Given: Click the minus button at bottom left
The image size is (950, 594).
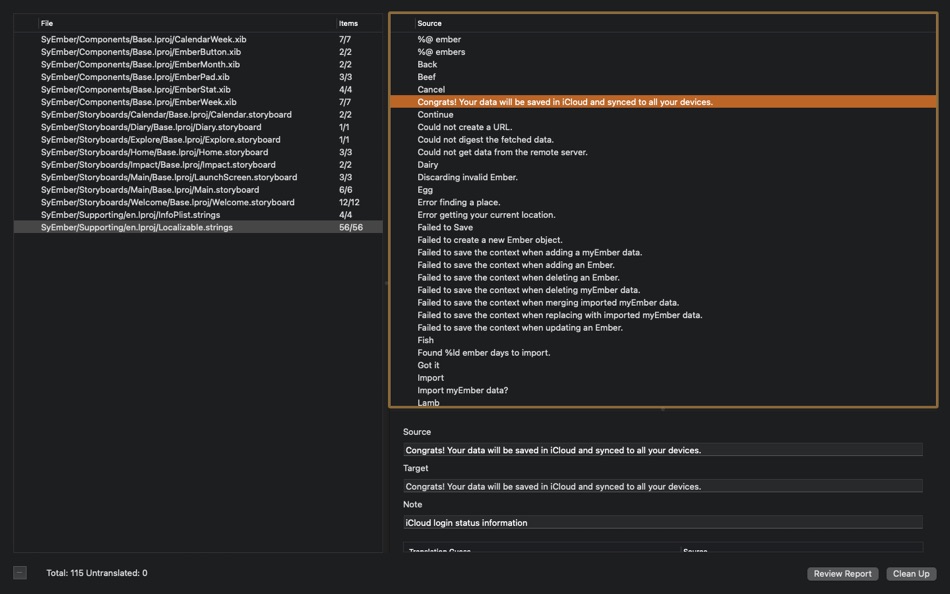Looking at the screenshot, I should point(20,573).
